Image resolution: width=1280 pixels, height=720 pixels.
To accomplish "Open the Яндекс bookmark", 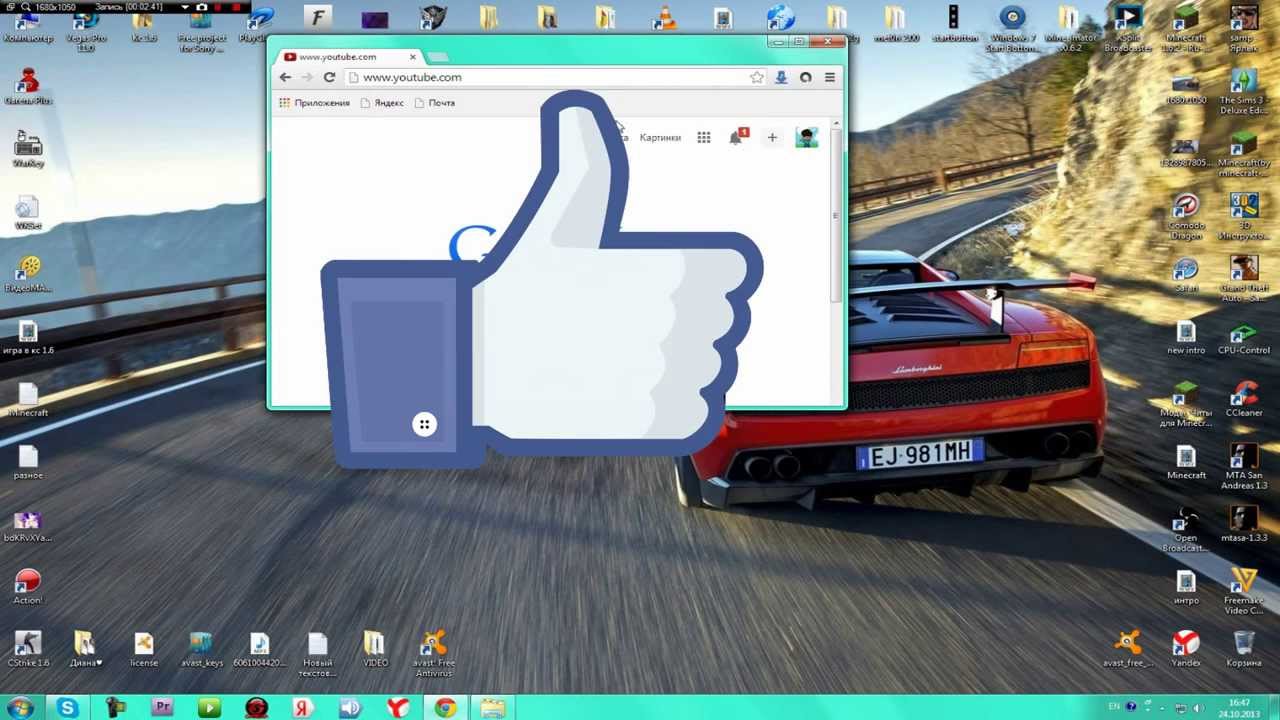I will click(382, 103).
